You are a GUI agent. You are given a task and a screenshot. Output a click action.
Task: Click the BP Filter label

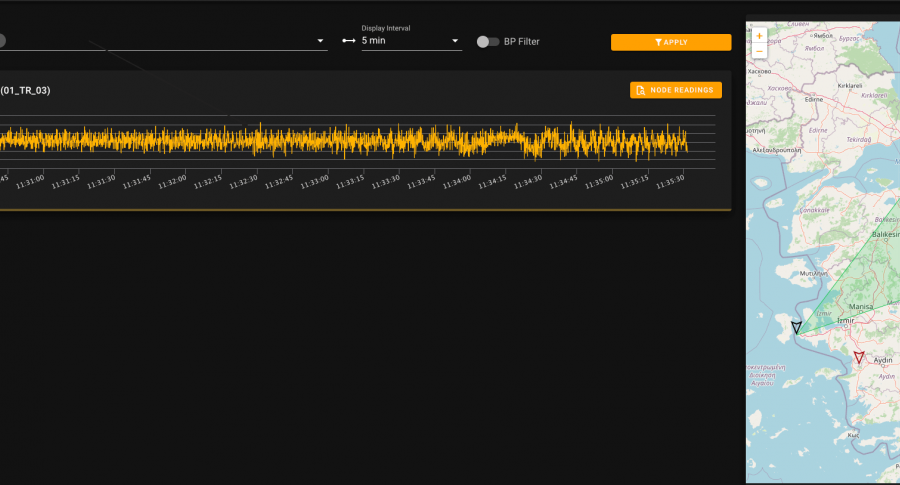click(x=523, y=41)
